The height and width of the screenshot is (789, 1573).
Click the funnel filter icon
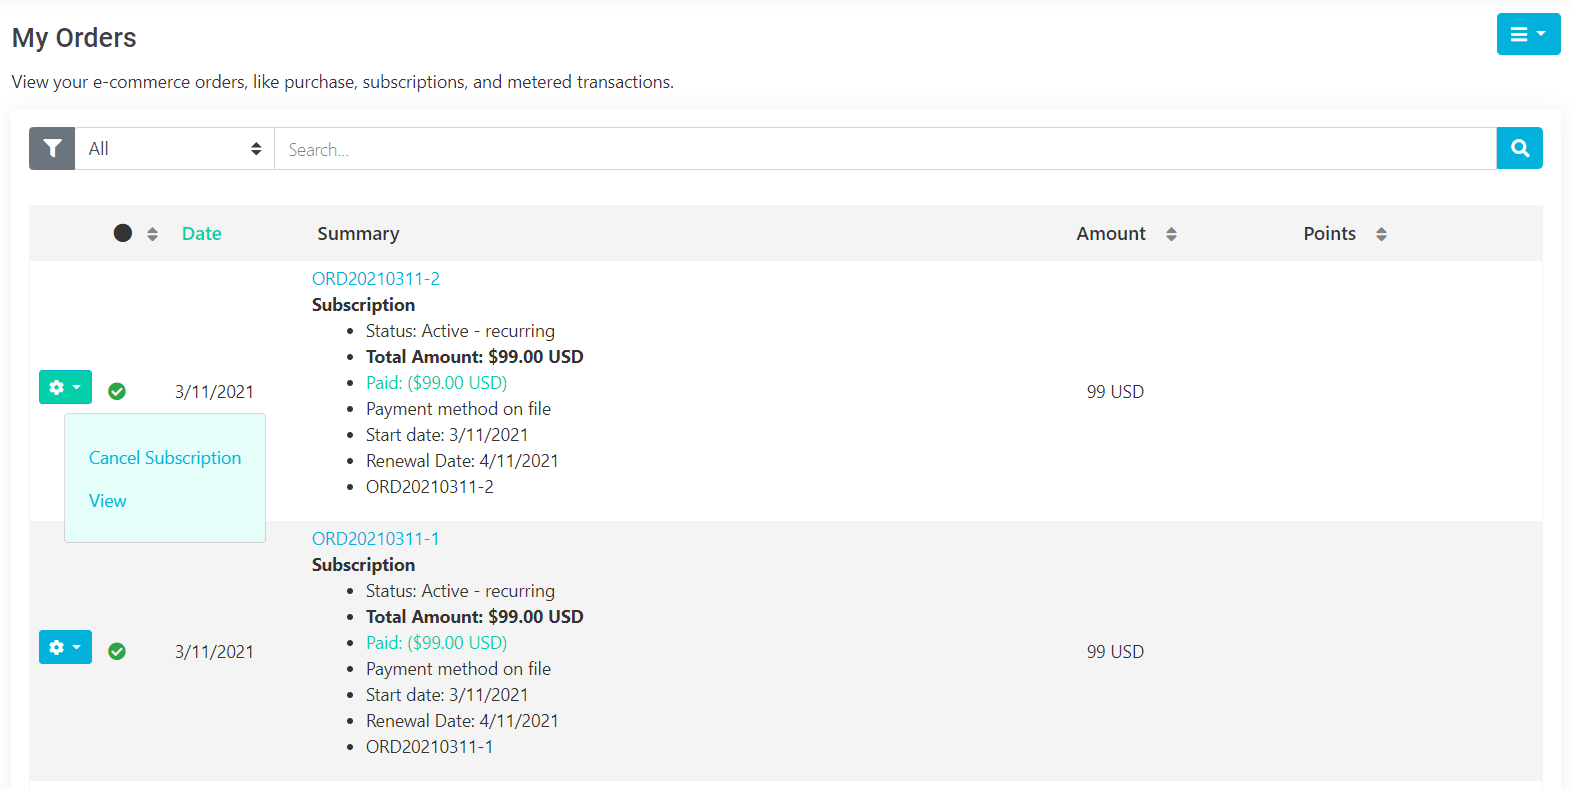point(52,149)
